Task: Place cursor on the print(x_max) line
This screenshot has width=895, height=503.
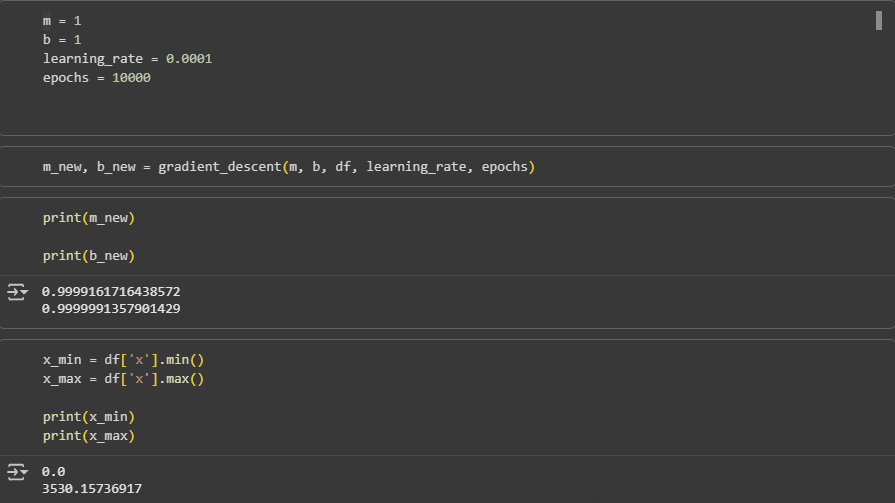Action: coord(88,436)
